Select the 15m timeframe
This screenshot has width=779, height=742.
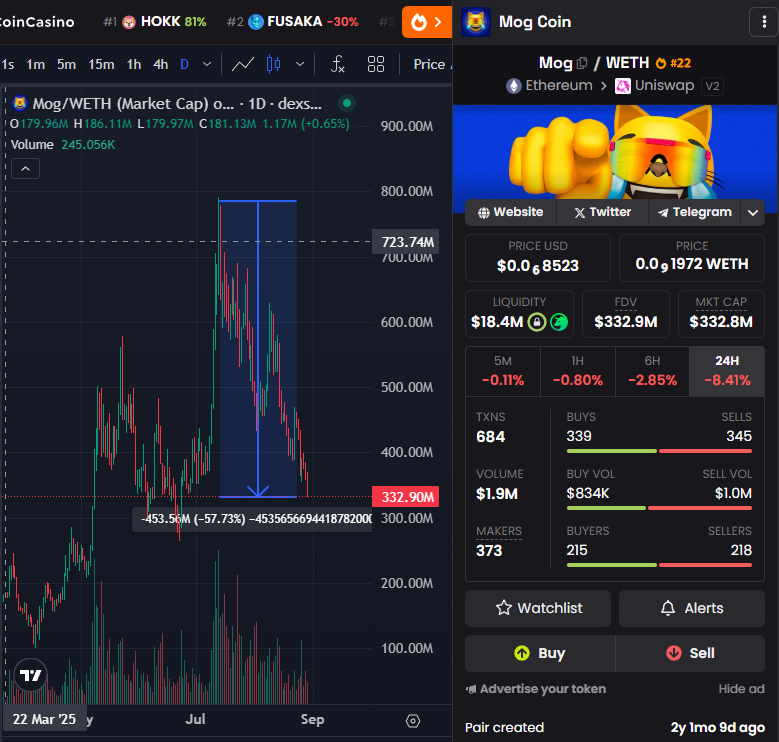(x=101, y=65)
